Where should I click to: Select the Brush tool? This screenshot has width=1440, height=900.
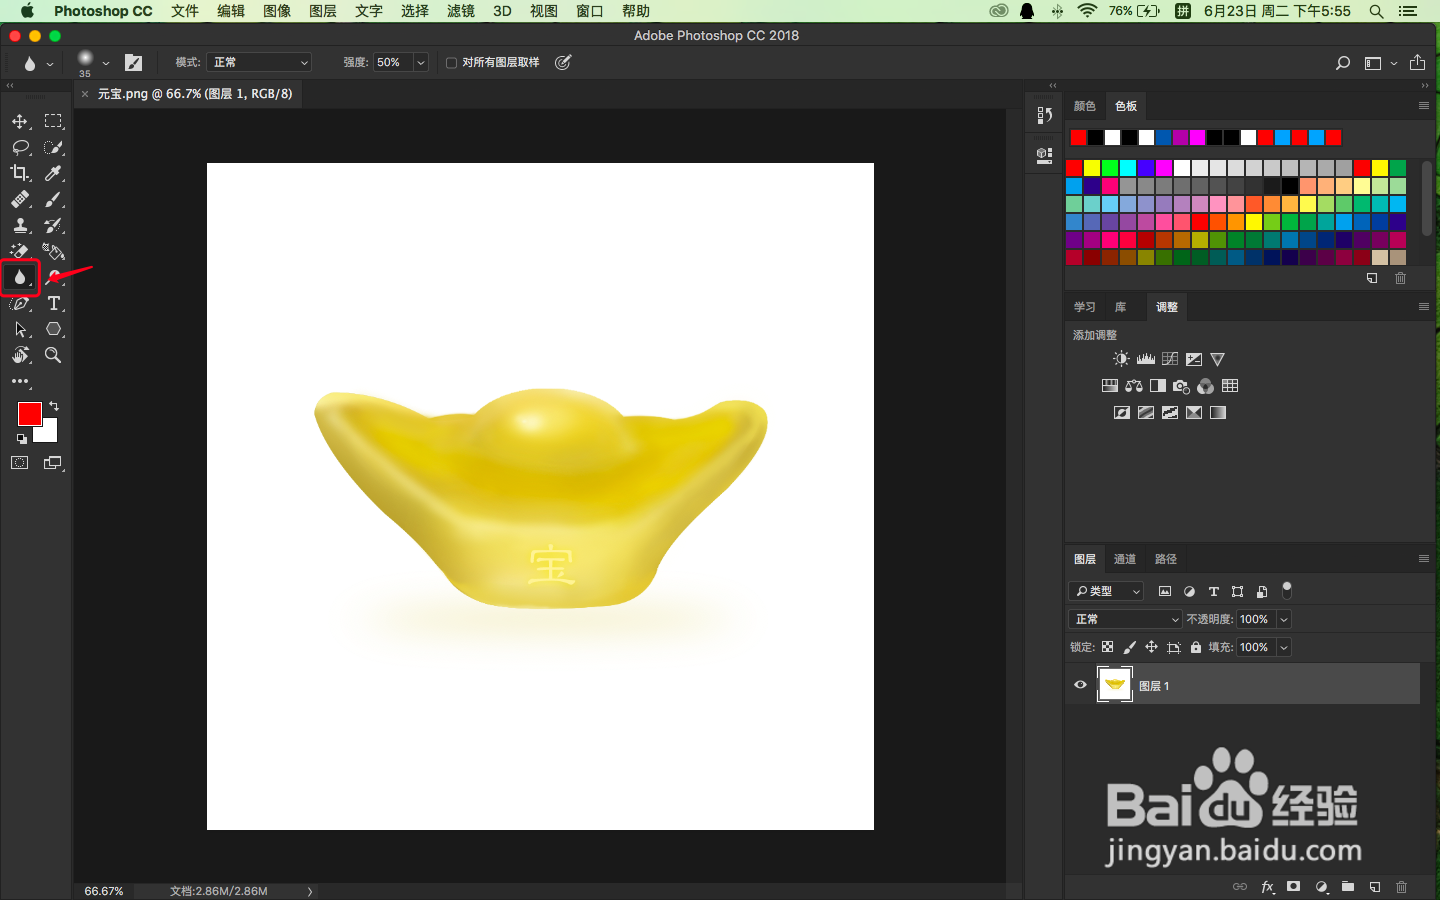pos(54,199)
